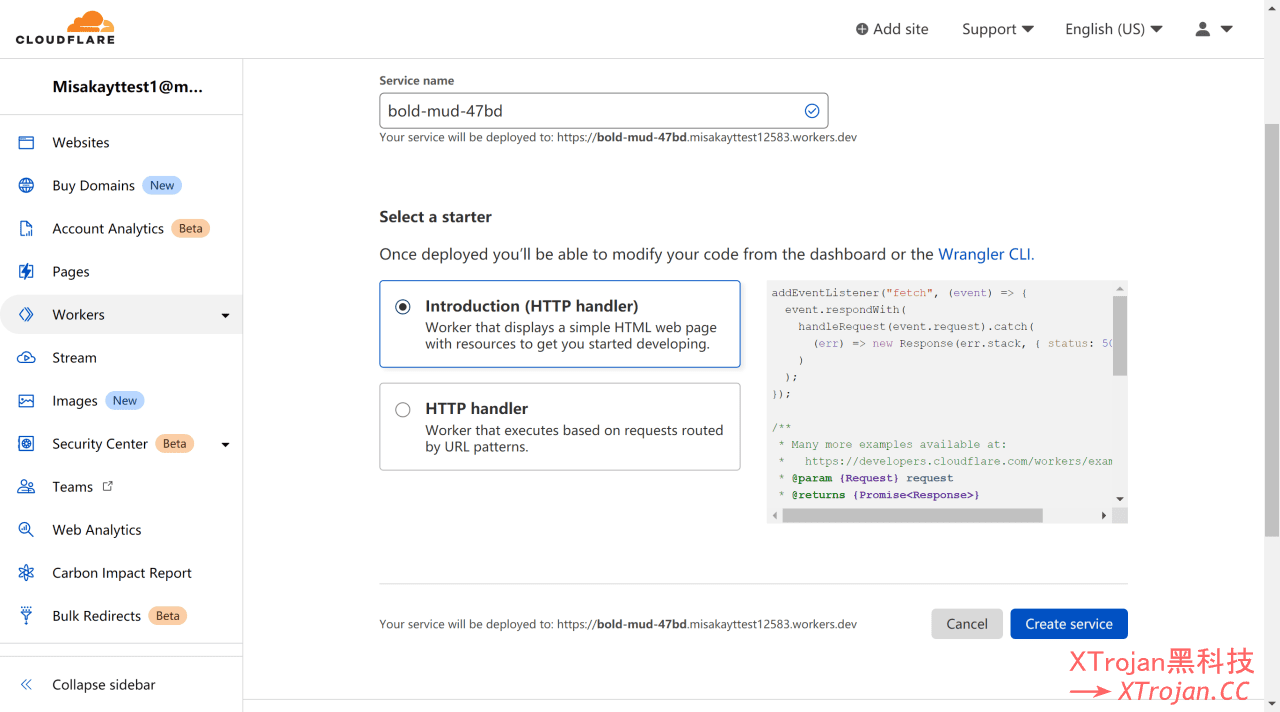
Task: Click the service name validation checkmark
Action: (x=812, y=111)
